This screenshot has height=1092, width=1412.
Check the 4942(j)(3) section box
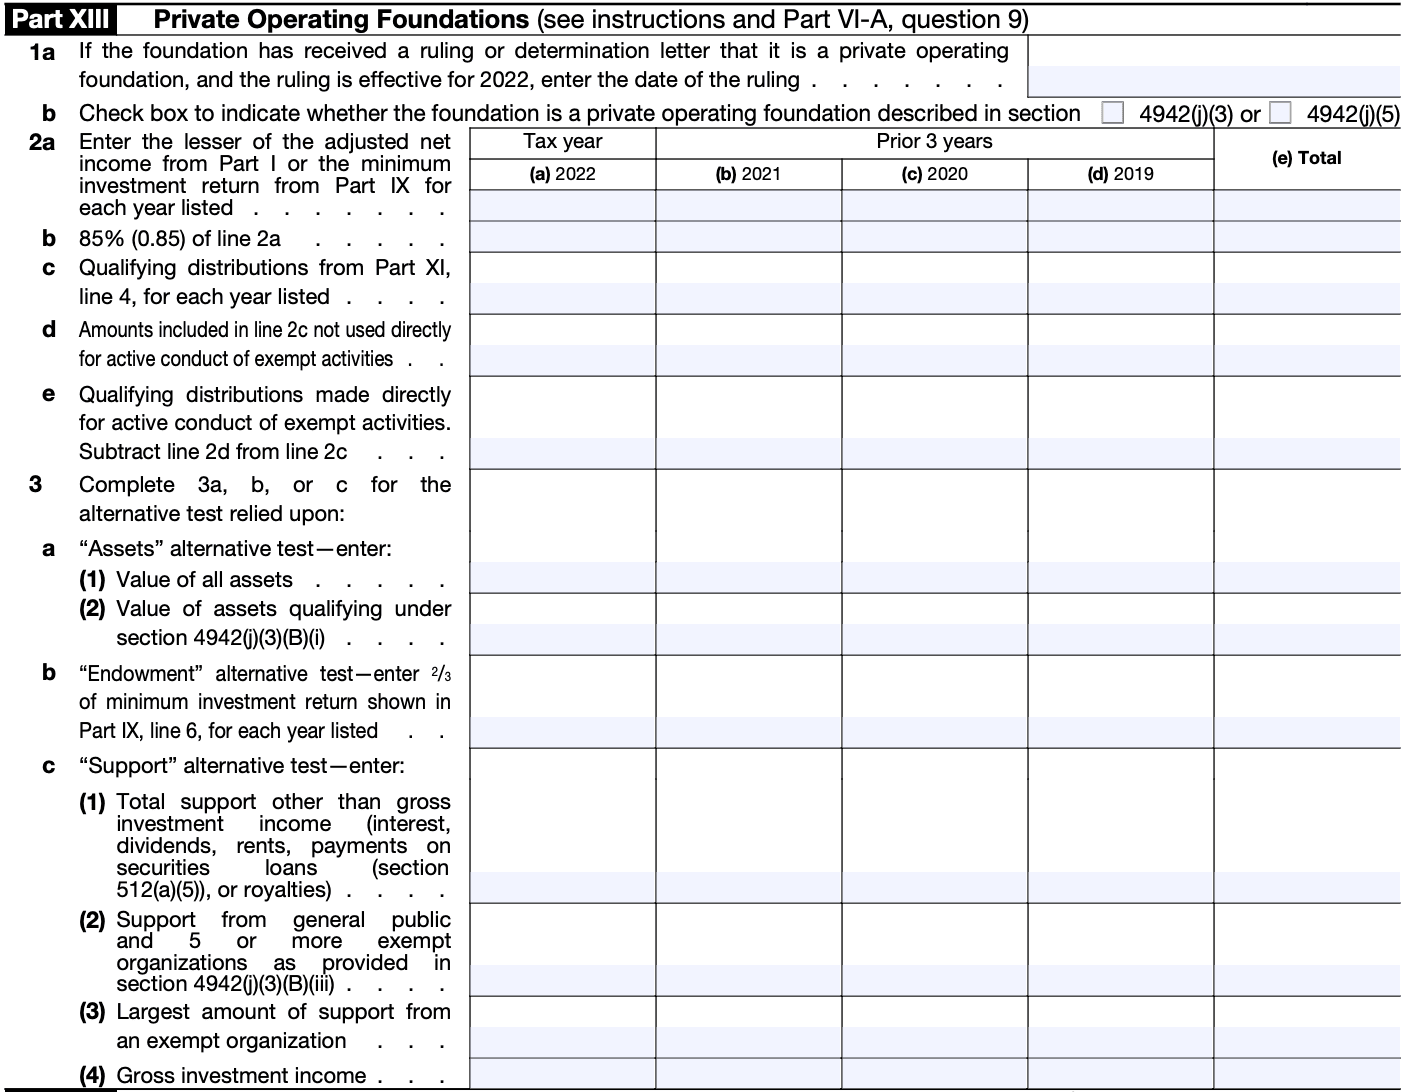pyautogui.click(x=1112, y=114)
